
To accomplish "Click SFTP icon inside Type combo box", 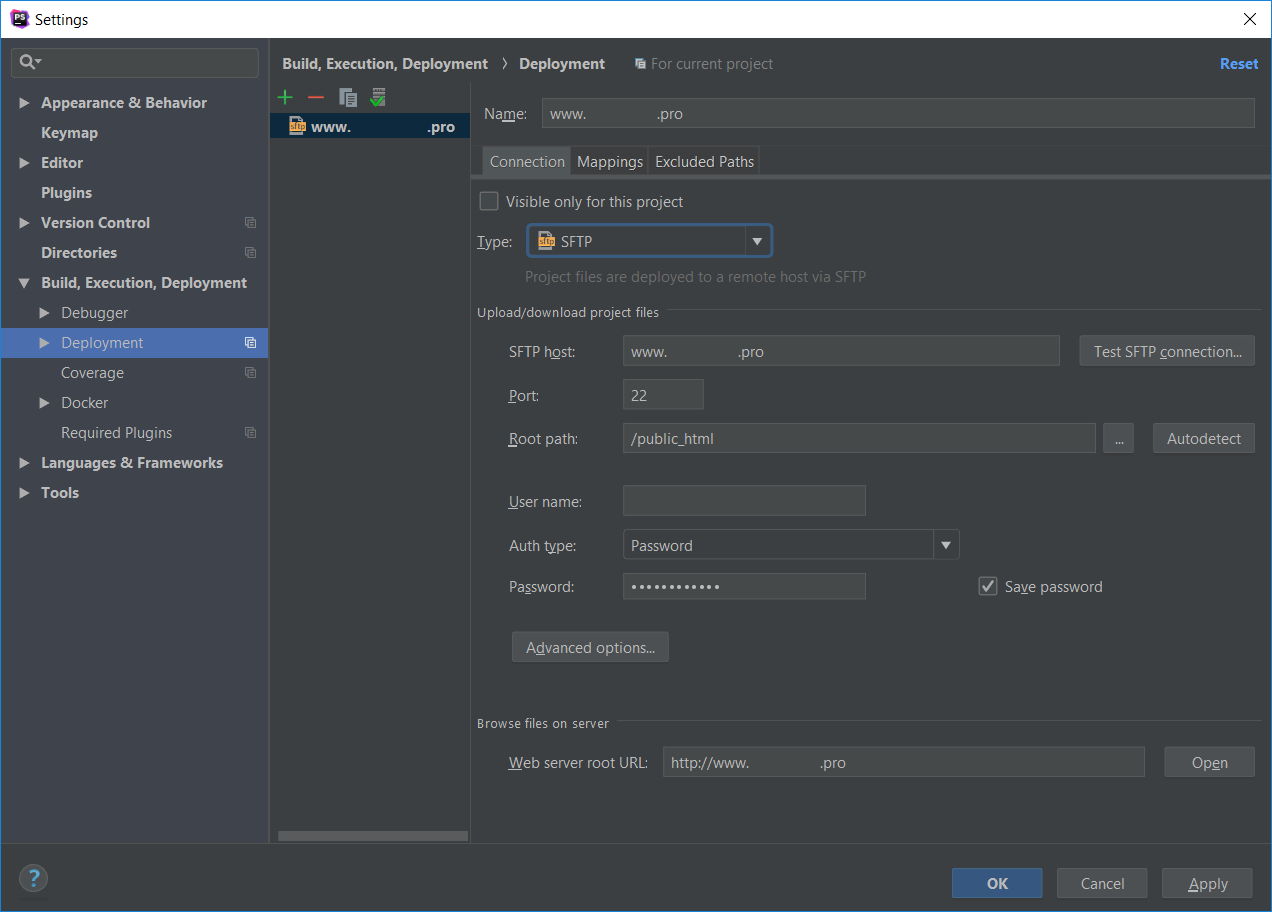I will [546, 241].
